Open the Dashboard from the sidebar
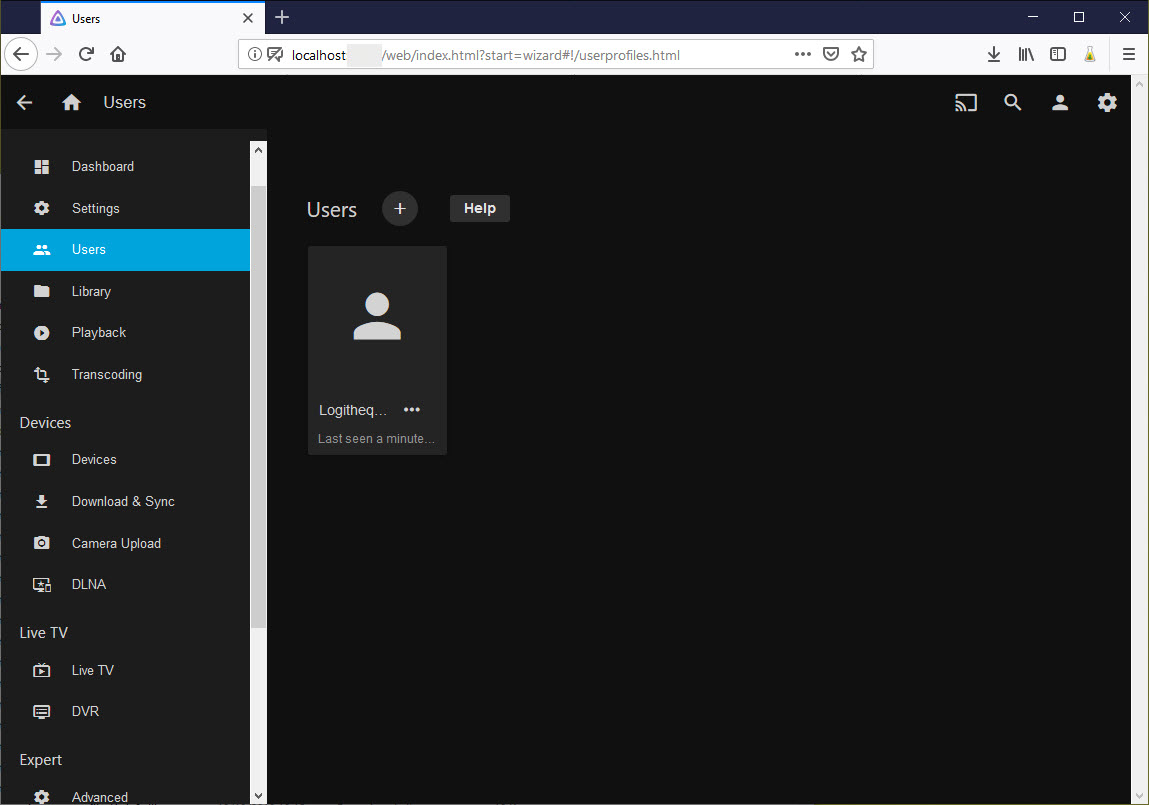The image size is (1149, 805). [103, 166]
